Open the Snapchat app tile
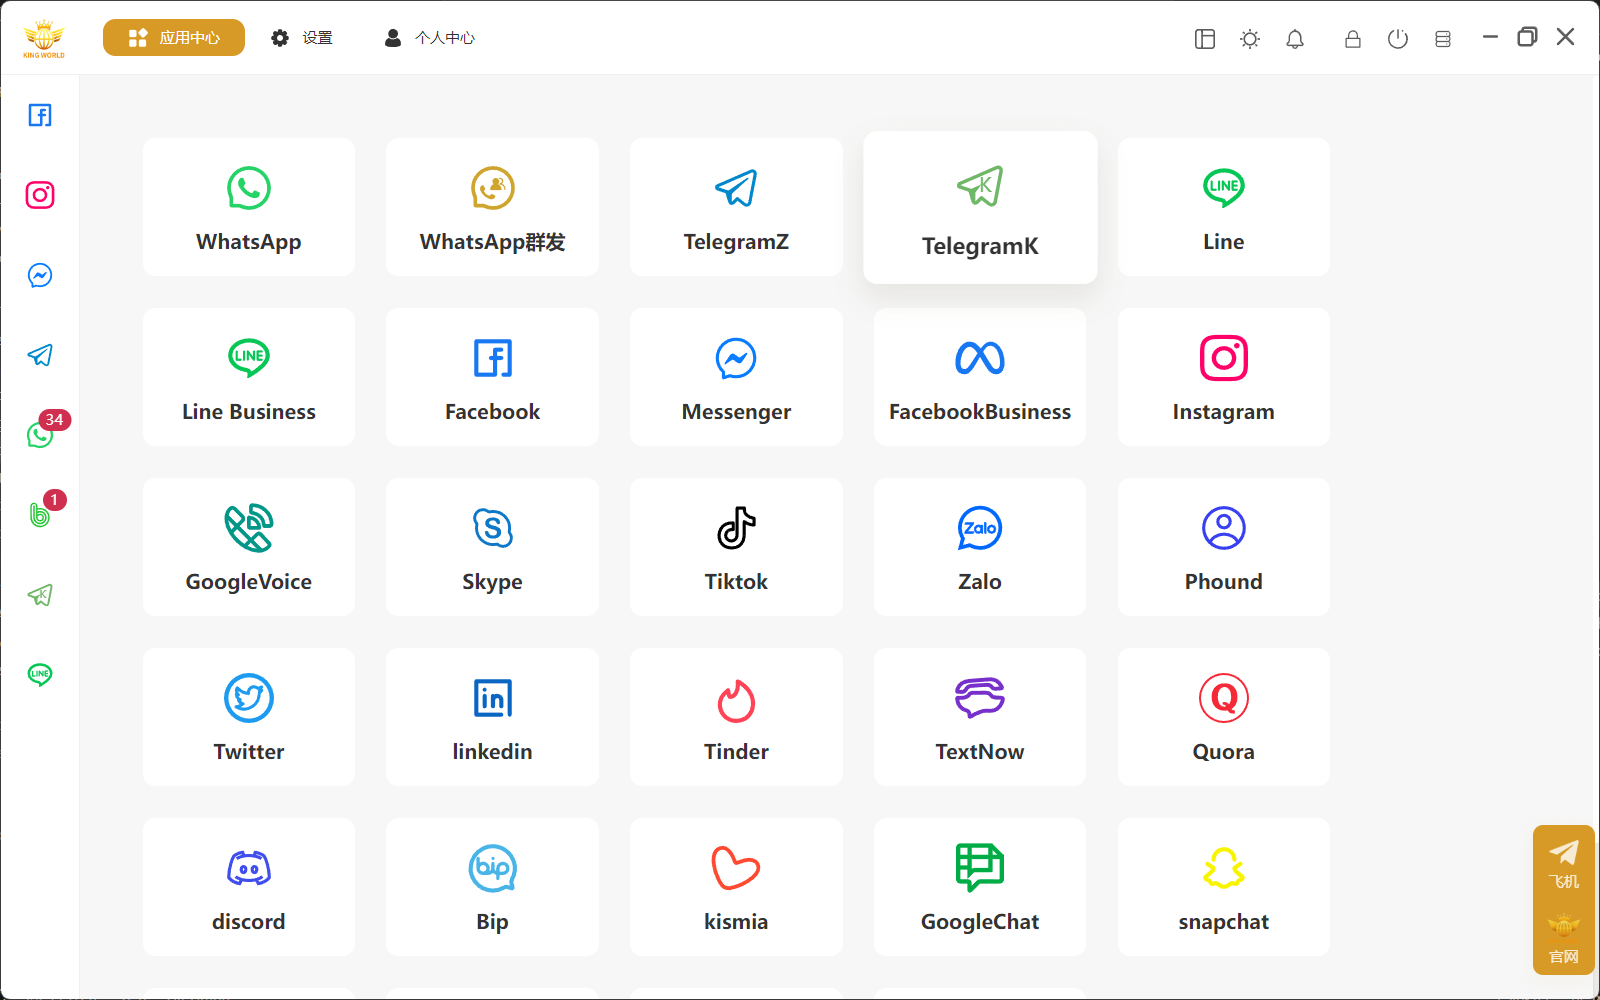Screen dimensions: 1600x1000 tap(1223, 887)
